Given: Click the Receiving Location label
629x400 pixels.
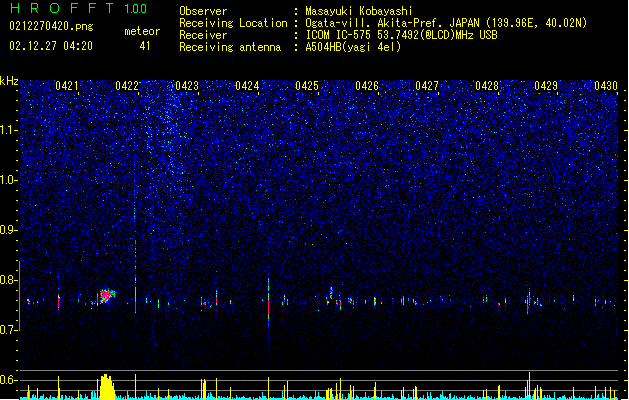Looking at the screenshot, I should pos(233,23).
